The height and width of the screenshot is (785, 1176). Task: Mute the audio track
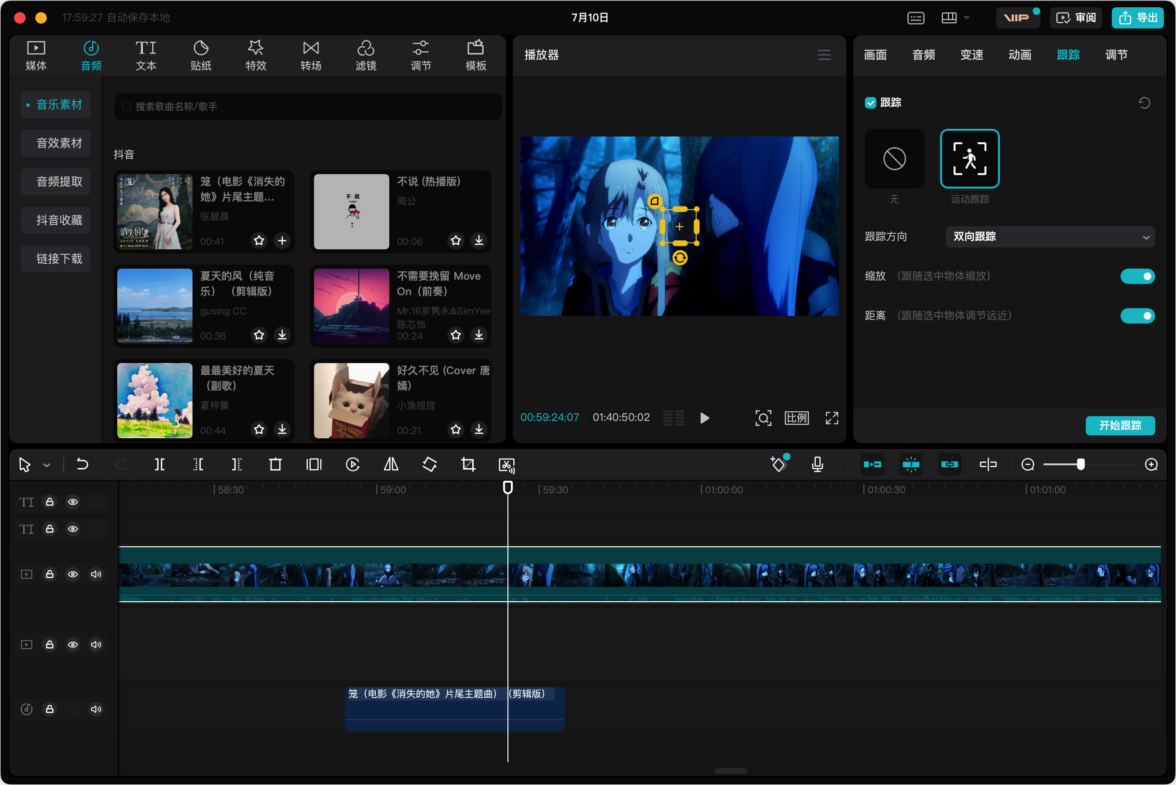(x=96, y=709)
